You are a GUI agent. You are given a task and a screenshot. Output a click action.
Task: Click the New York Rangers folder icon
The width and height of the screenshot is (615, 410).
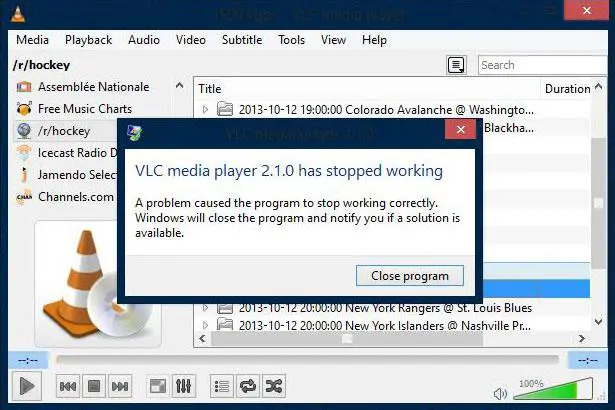pyautogui.click(x=225, y=308)
